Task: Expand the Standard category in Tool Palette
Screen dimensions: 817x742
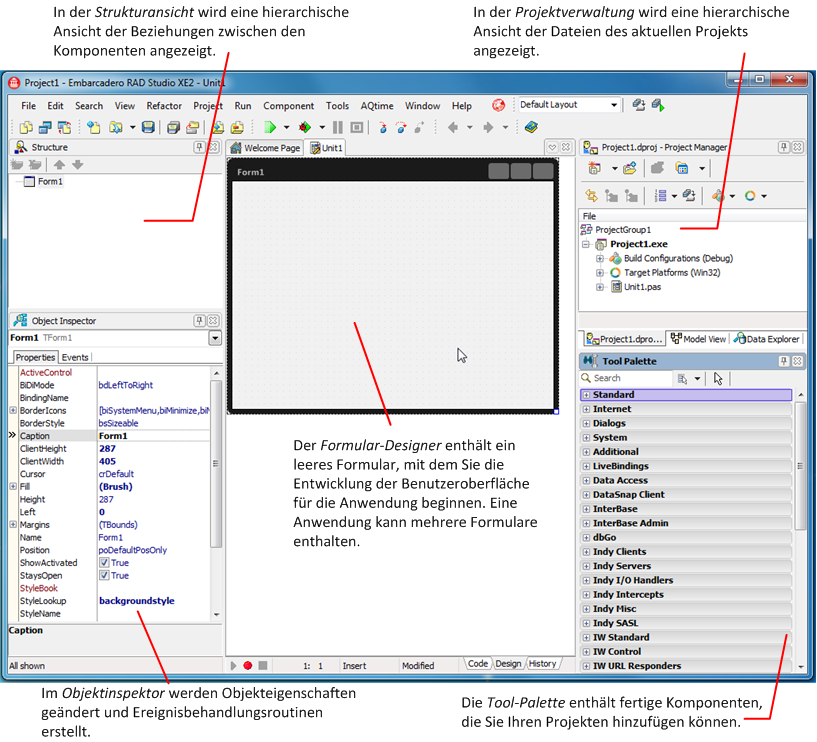Action: point(586,395)
